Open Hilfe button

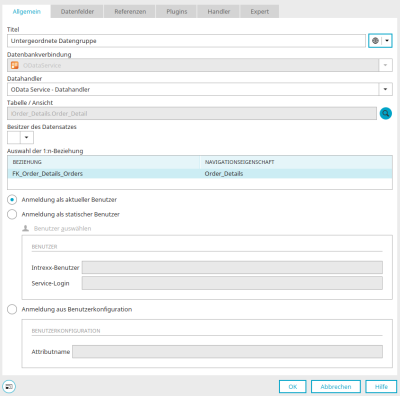click(x=381, y=387)
